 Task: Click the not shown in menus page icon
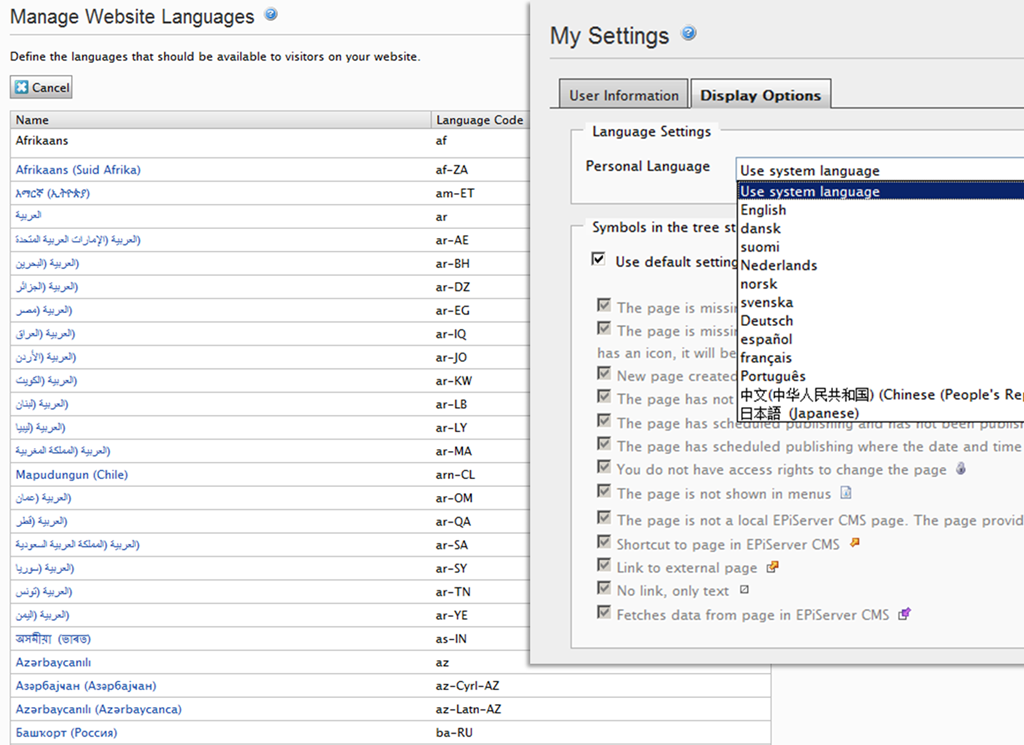click(x=845, y=493)
